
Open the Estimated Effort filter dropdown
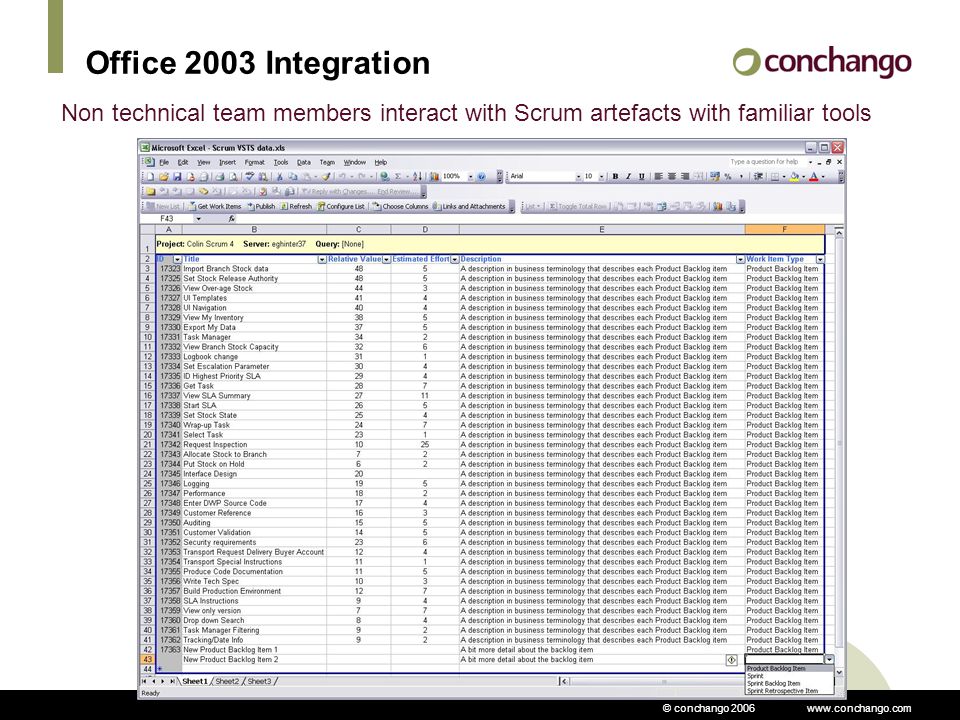coord(455,260)
